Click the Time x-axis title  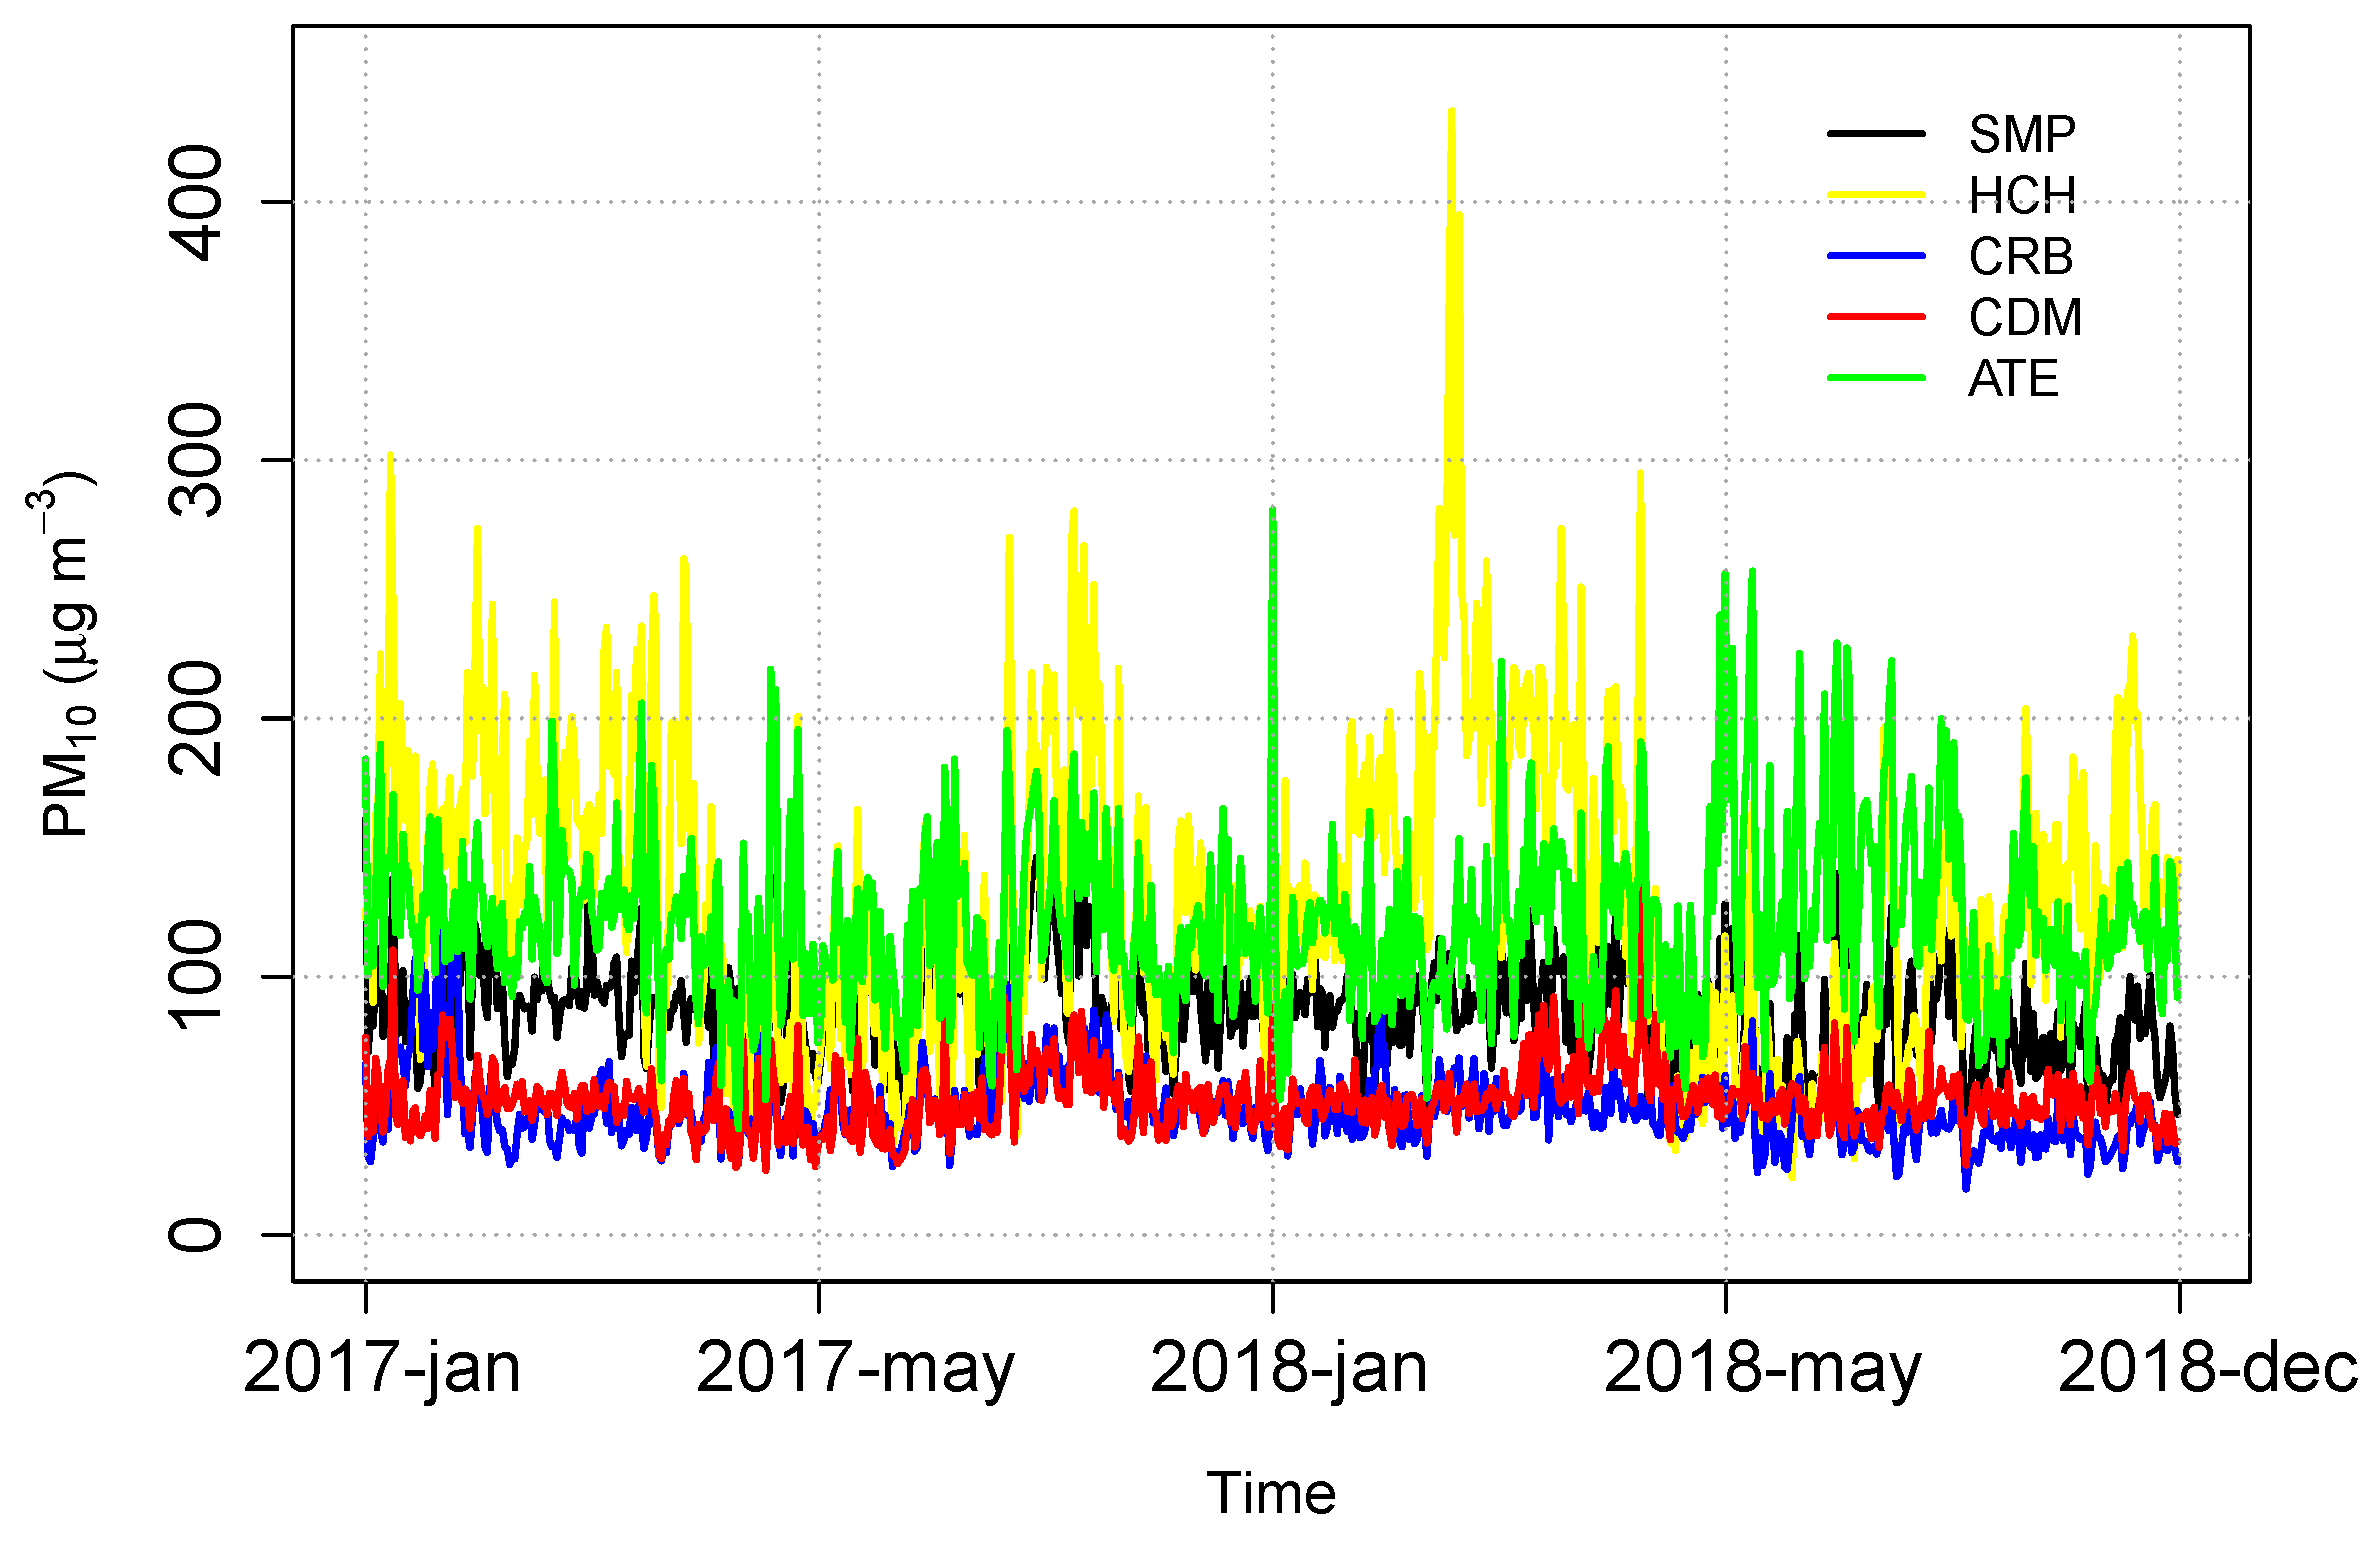point(1271,1494)
